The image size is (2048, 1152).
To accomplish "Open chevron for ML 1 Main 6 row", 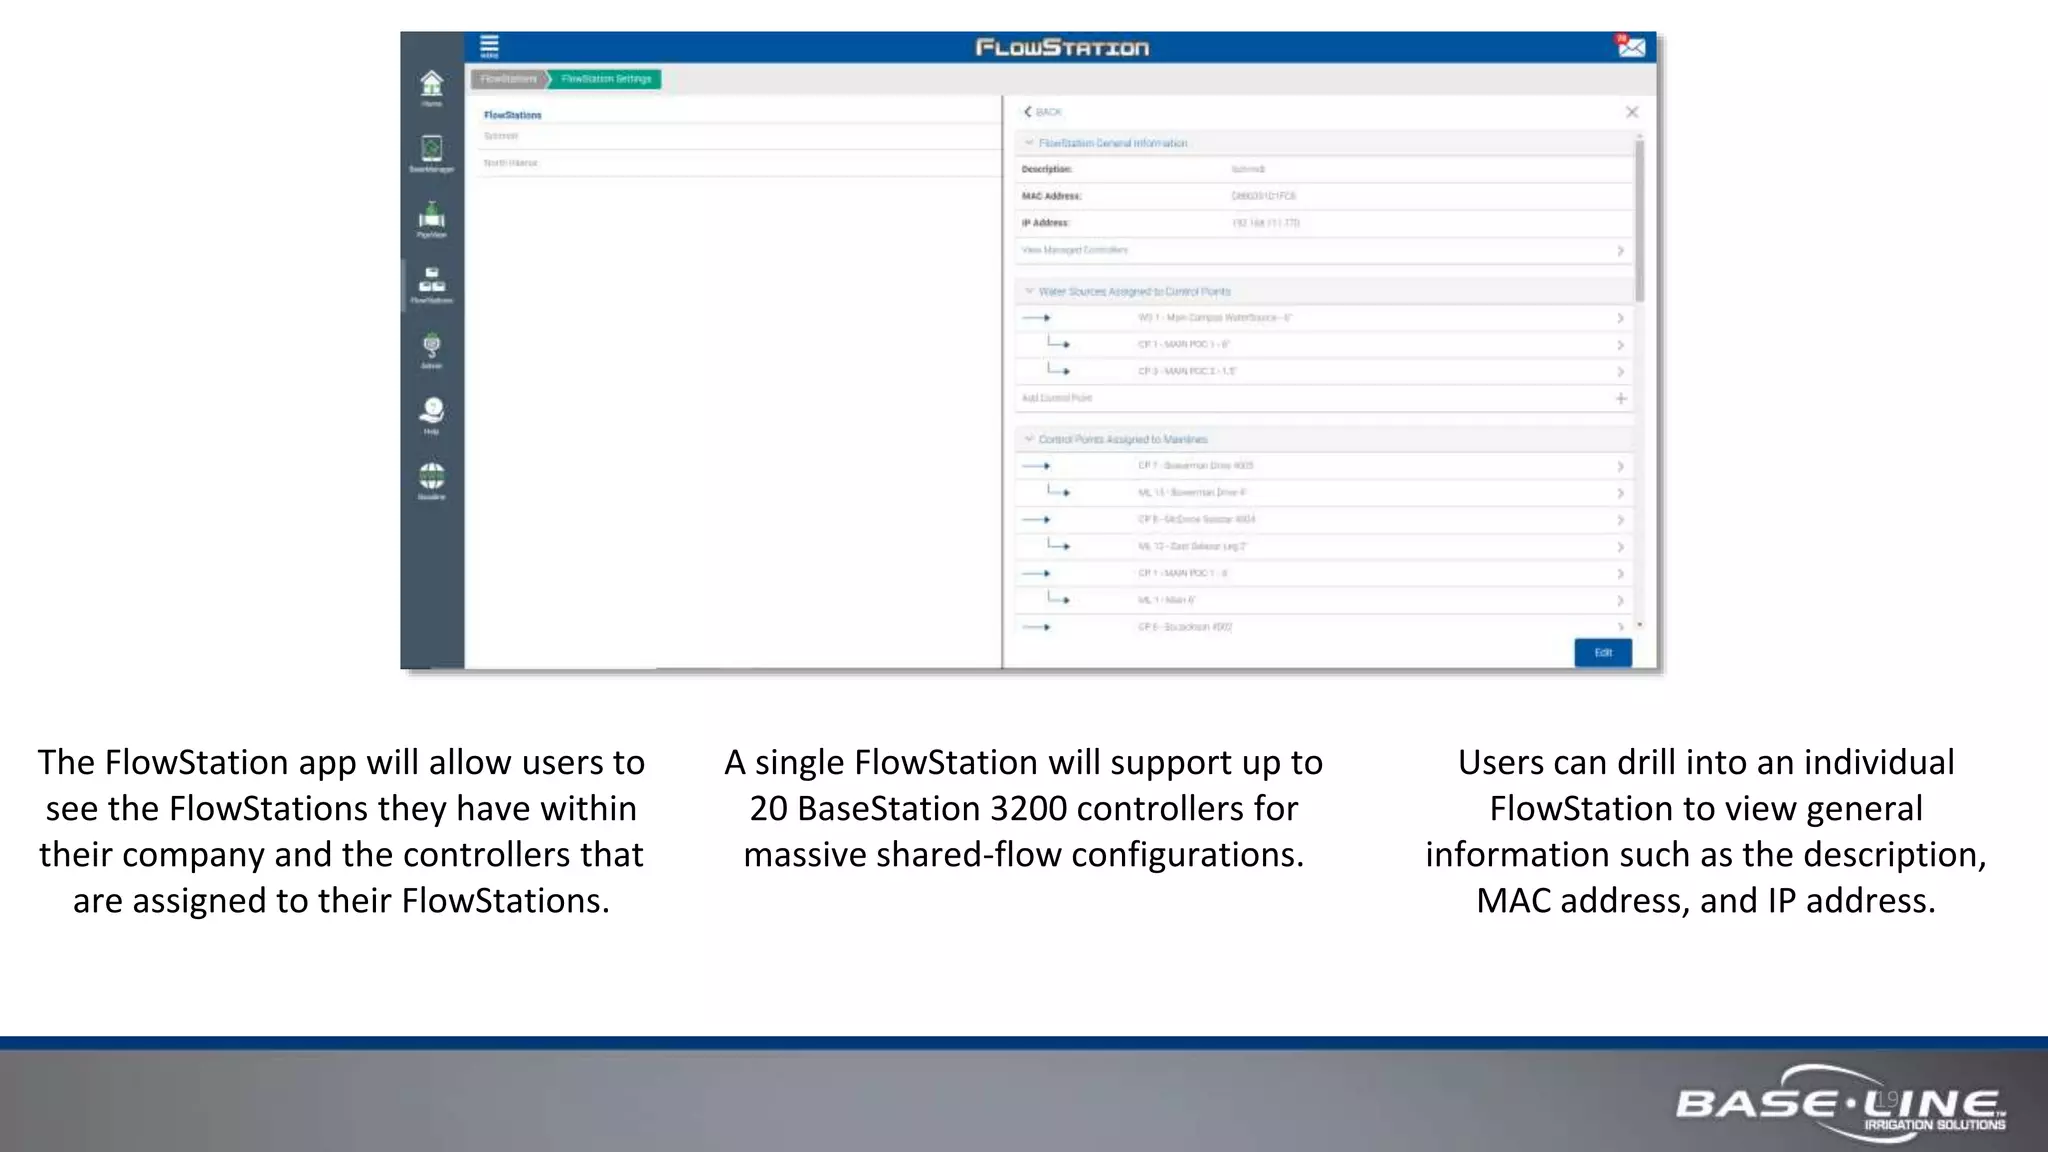I will point(1620,601).
